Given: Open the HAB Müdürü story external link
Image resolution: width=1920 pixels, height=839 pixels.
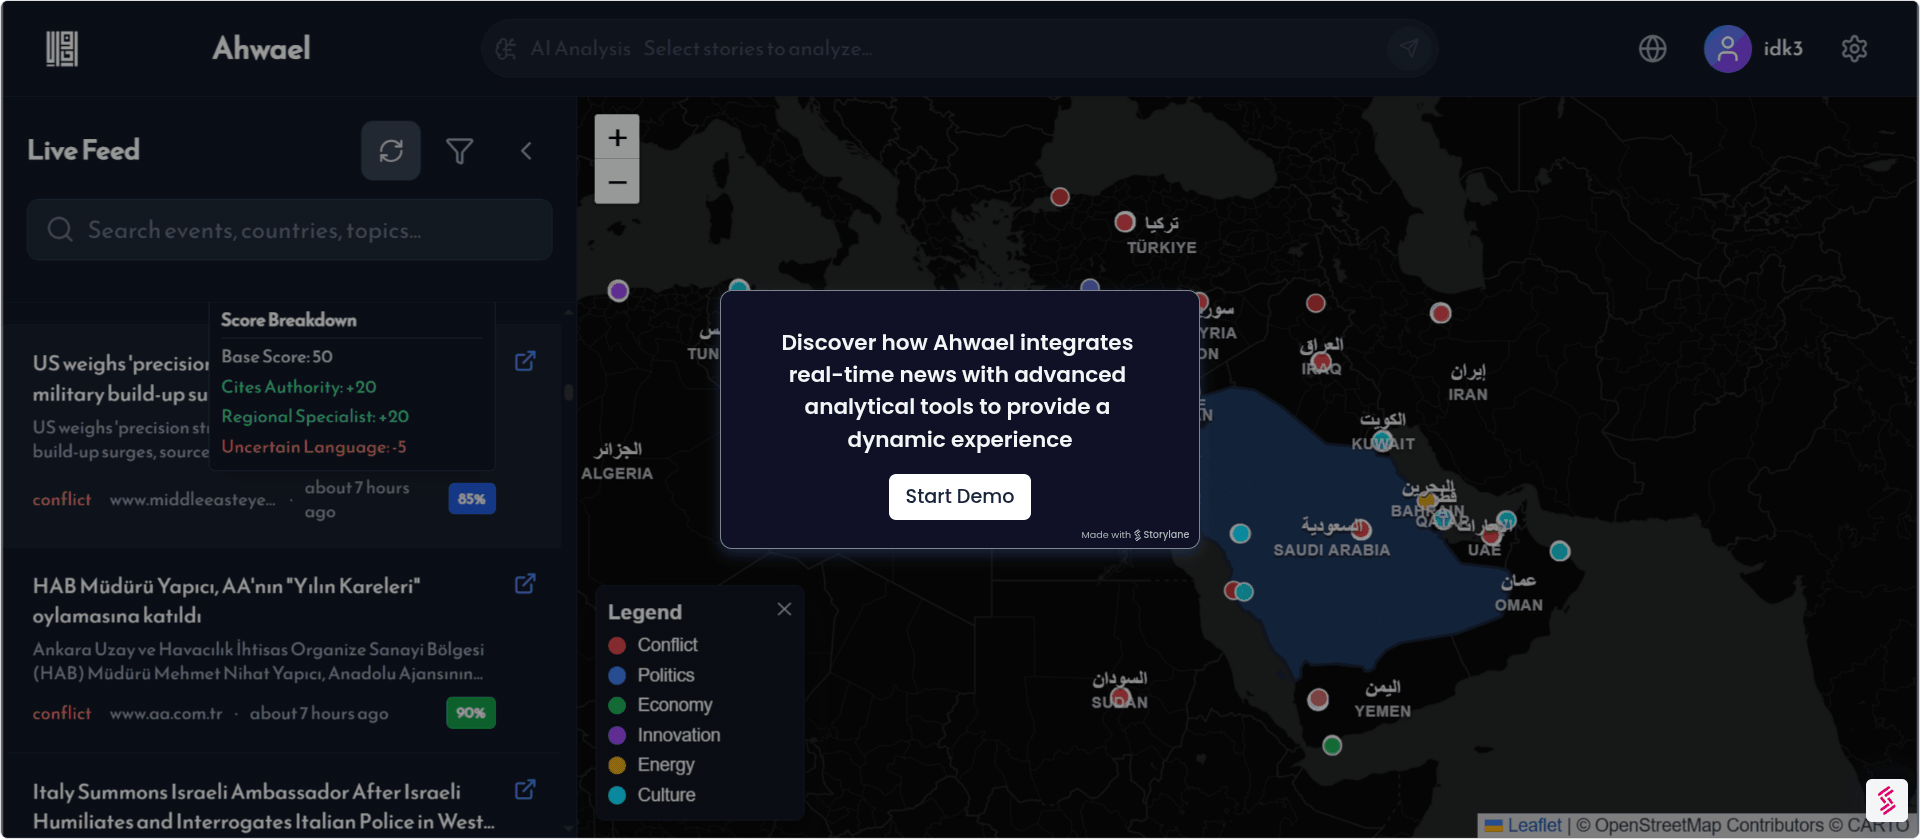Looking at the screenshot, I should 525,584.
